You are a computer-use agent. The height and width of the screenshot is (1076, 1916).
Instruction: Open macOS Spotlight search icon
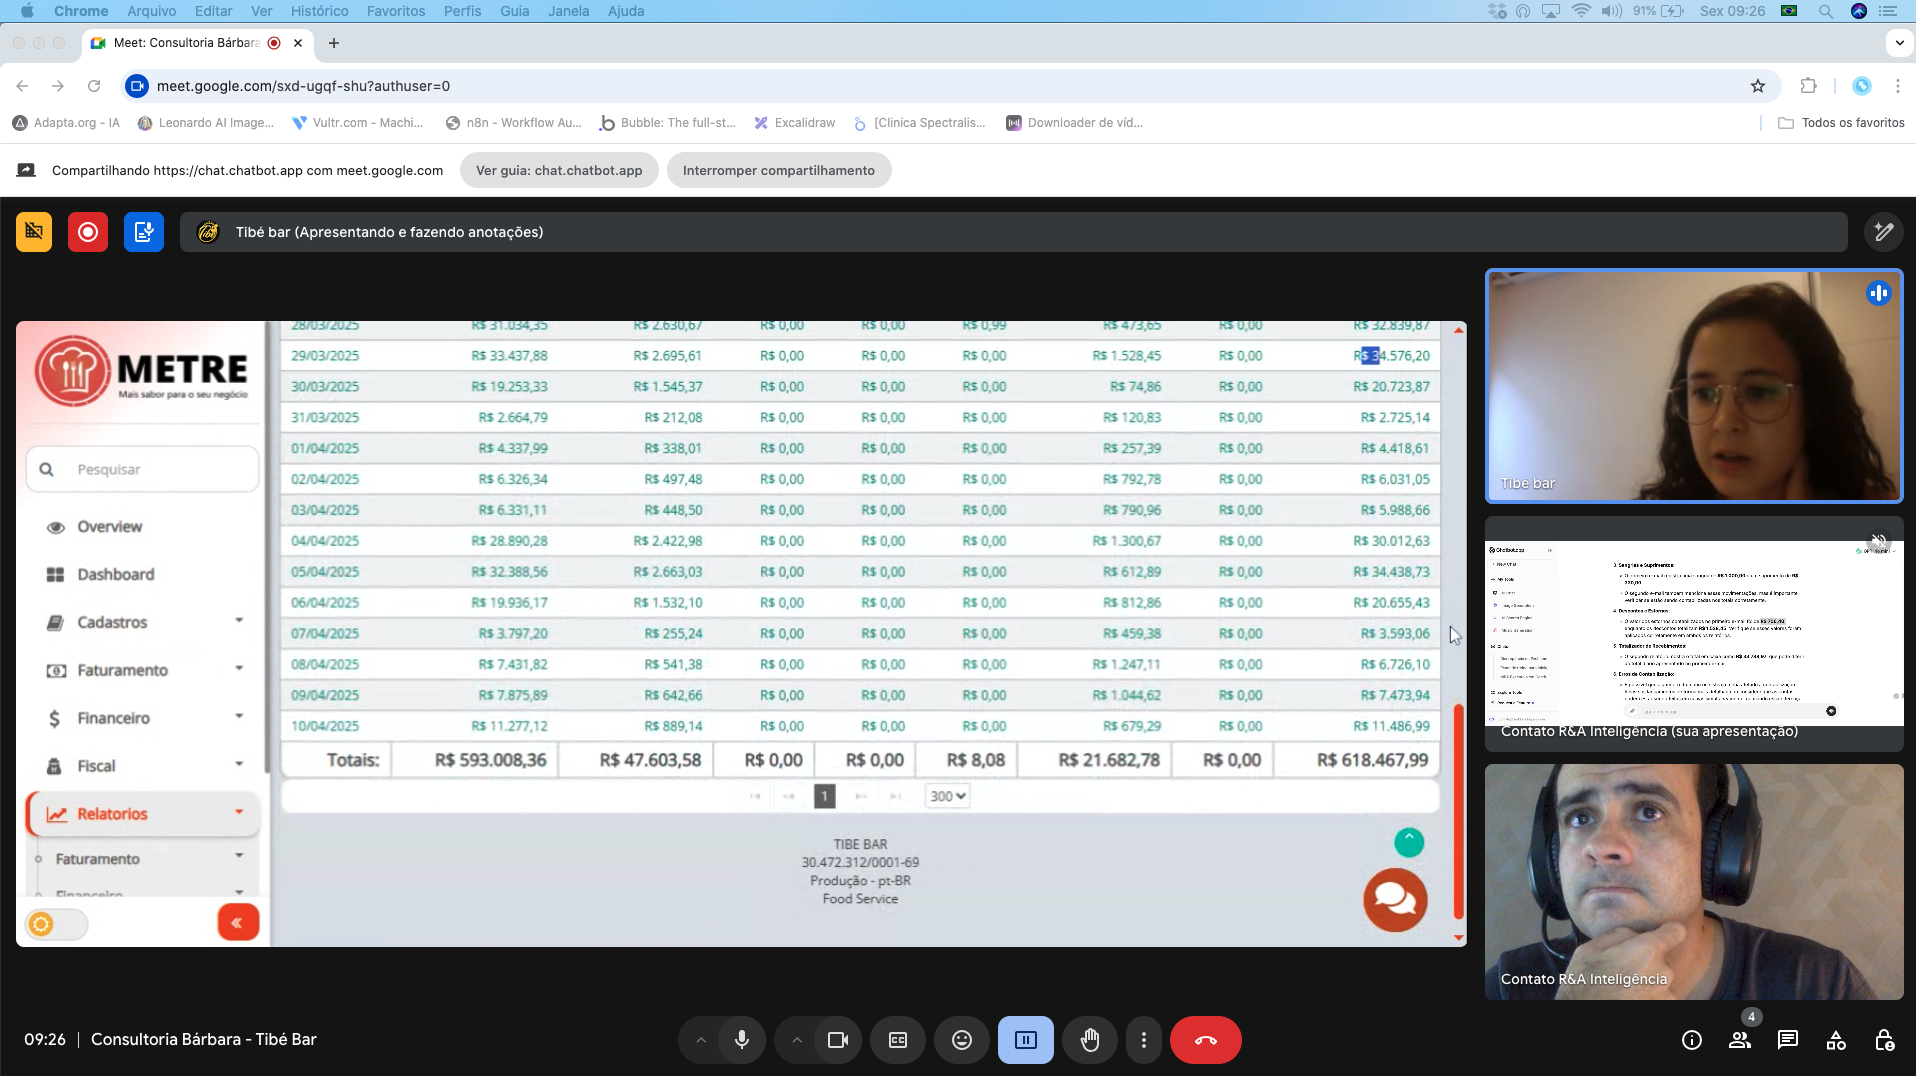(1826, 11)
